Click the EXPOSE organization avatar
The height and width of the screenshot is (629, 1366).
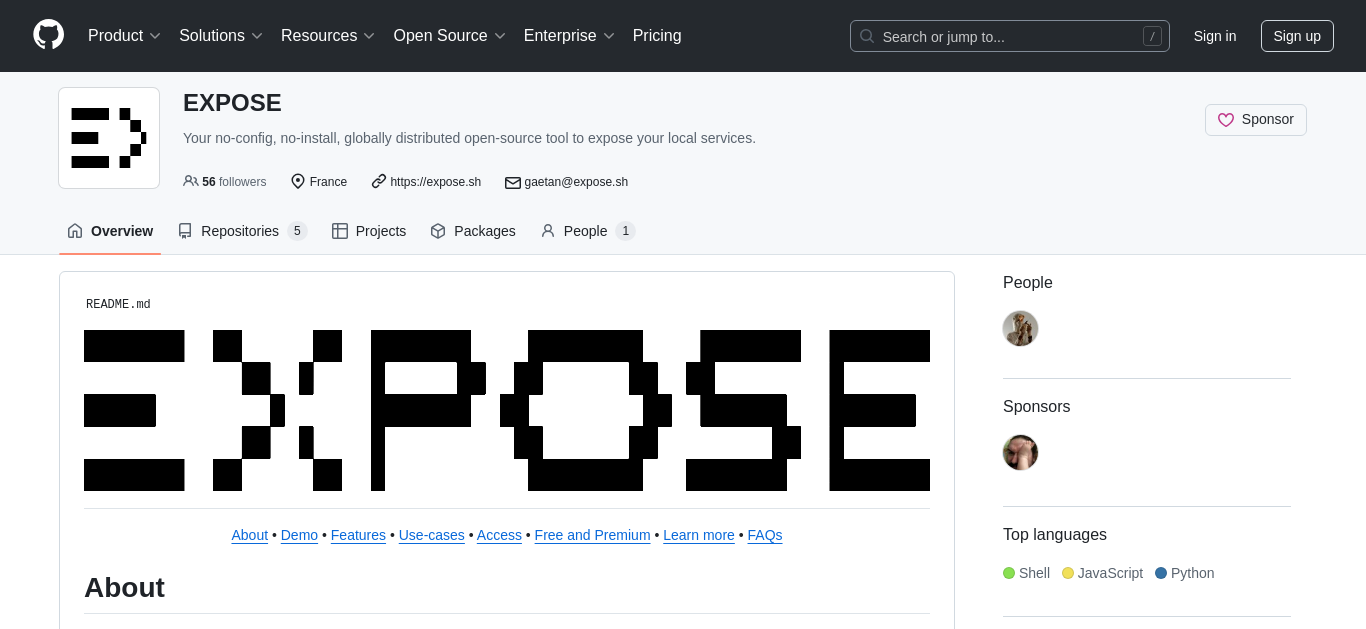[x=109, y=138]
